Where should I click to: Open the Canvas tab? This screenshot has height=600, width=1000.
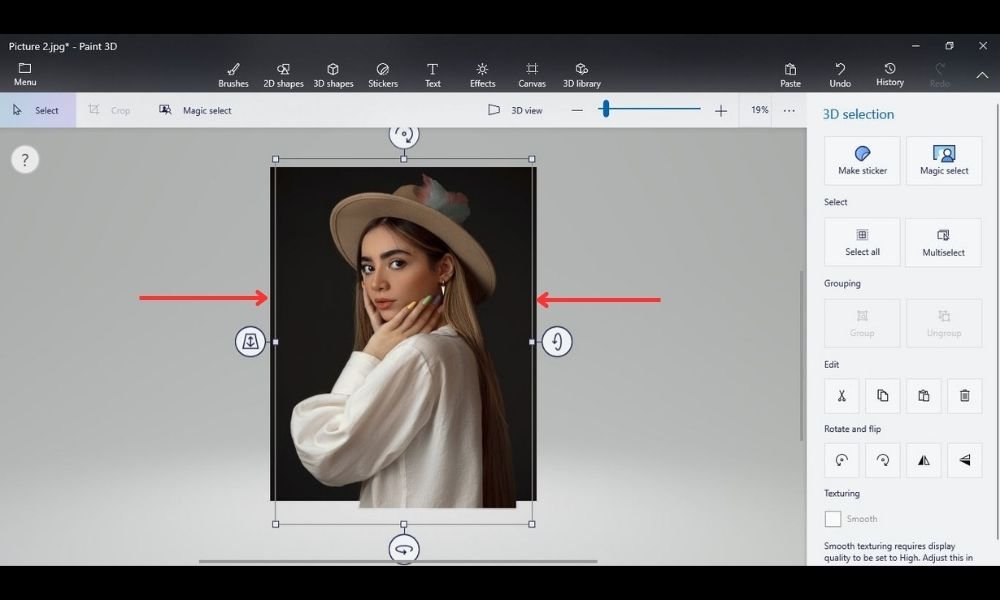[532, 75]
